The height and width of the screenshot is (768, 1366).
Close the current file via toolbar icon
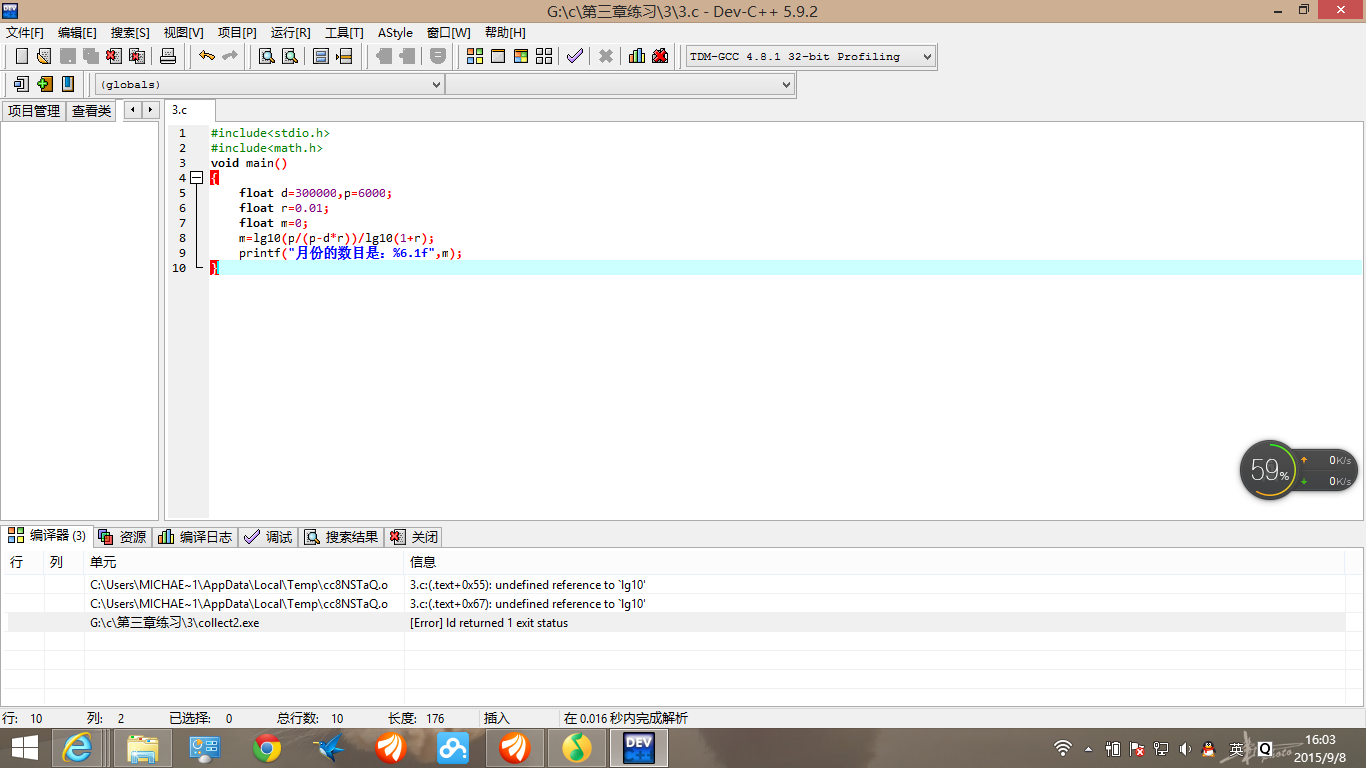114,56
